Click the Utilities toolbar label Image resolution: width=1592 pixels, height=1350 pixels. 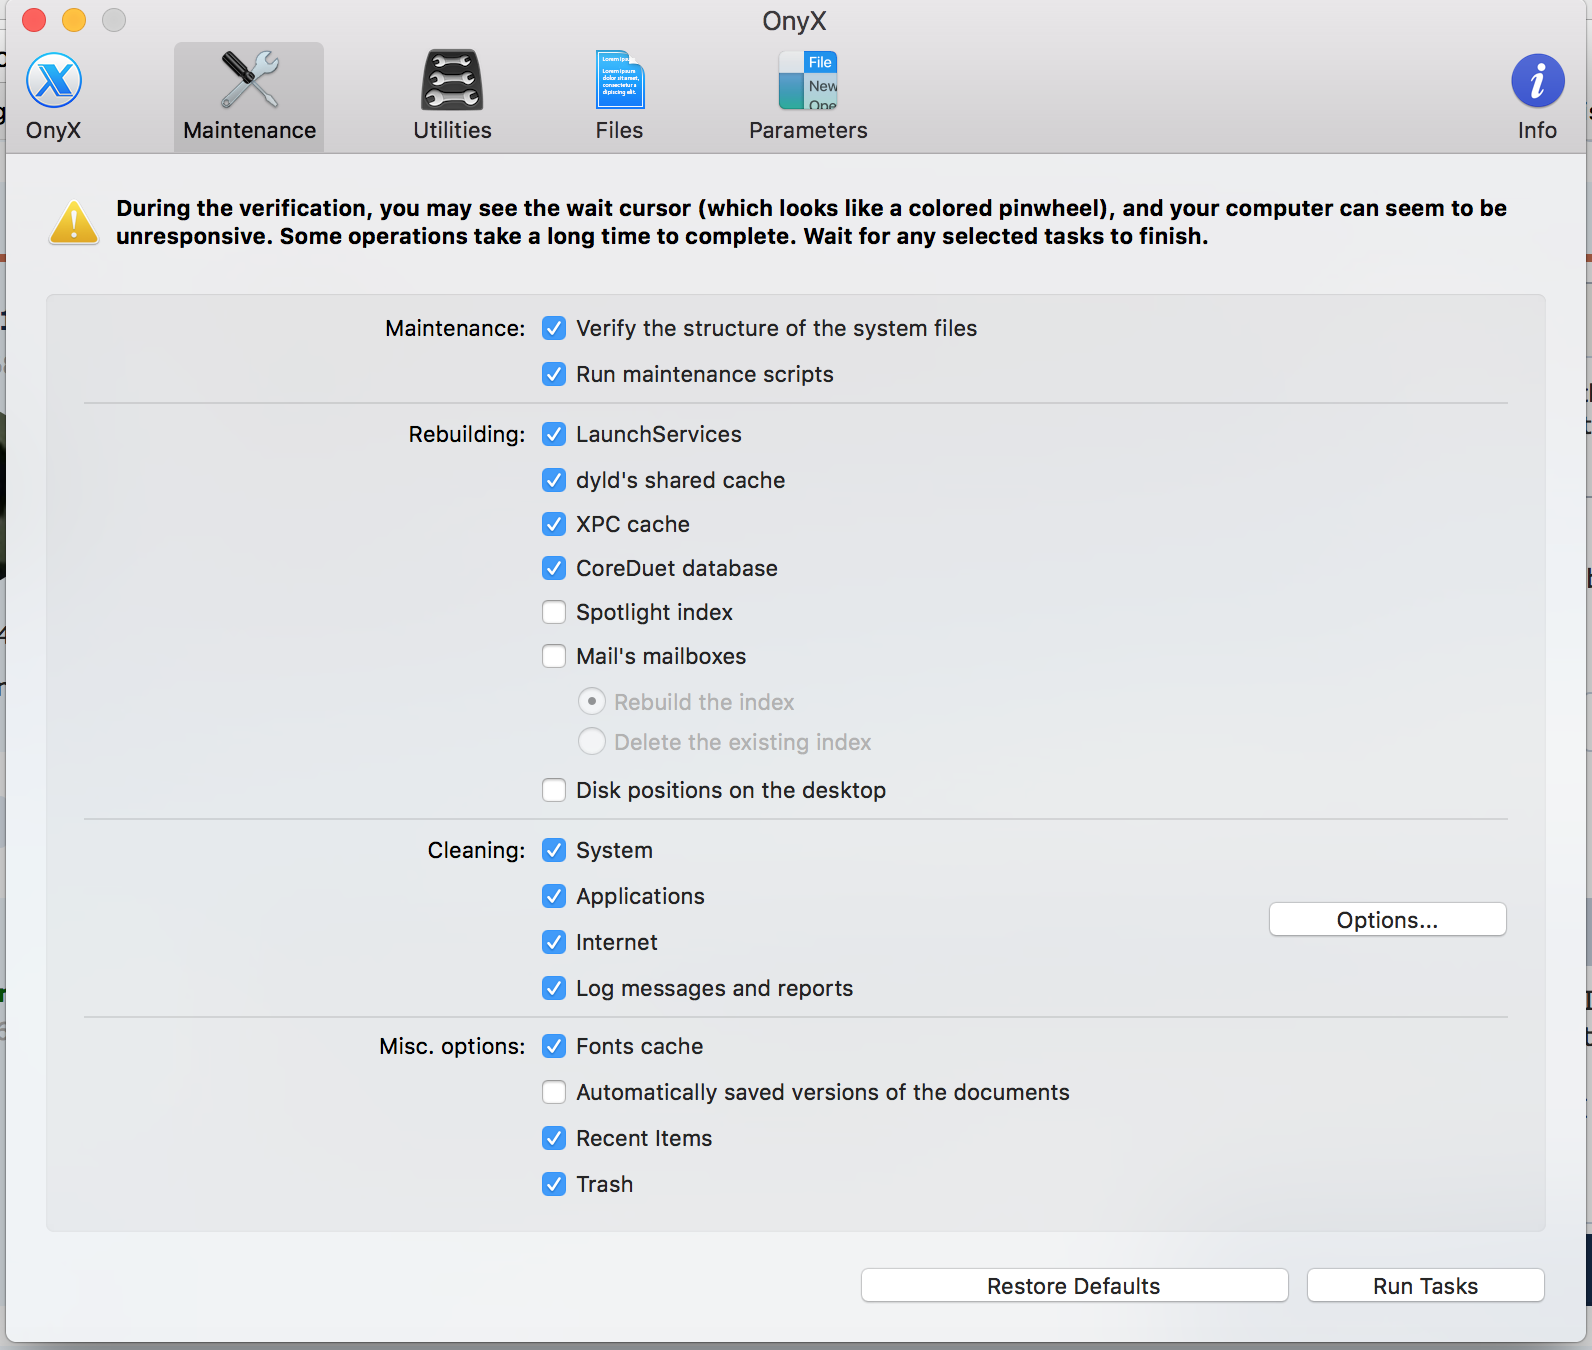pyautogui.click(x=453, y=130)
